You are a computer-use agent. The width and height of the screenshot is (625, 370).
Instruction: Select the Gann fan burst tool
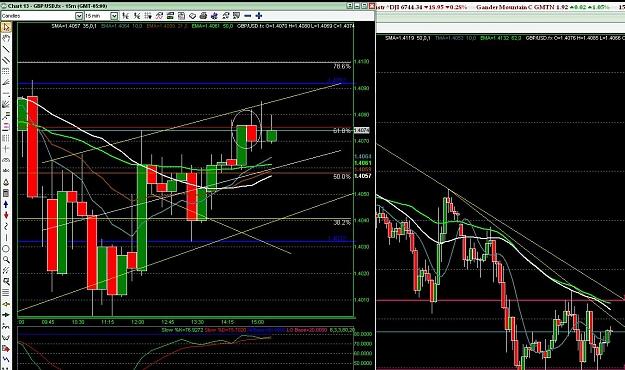point(6,104)
